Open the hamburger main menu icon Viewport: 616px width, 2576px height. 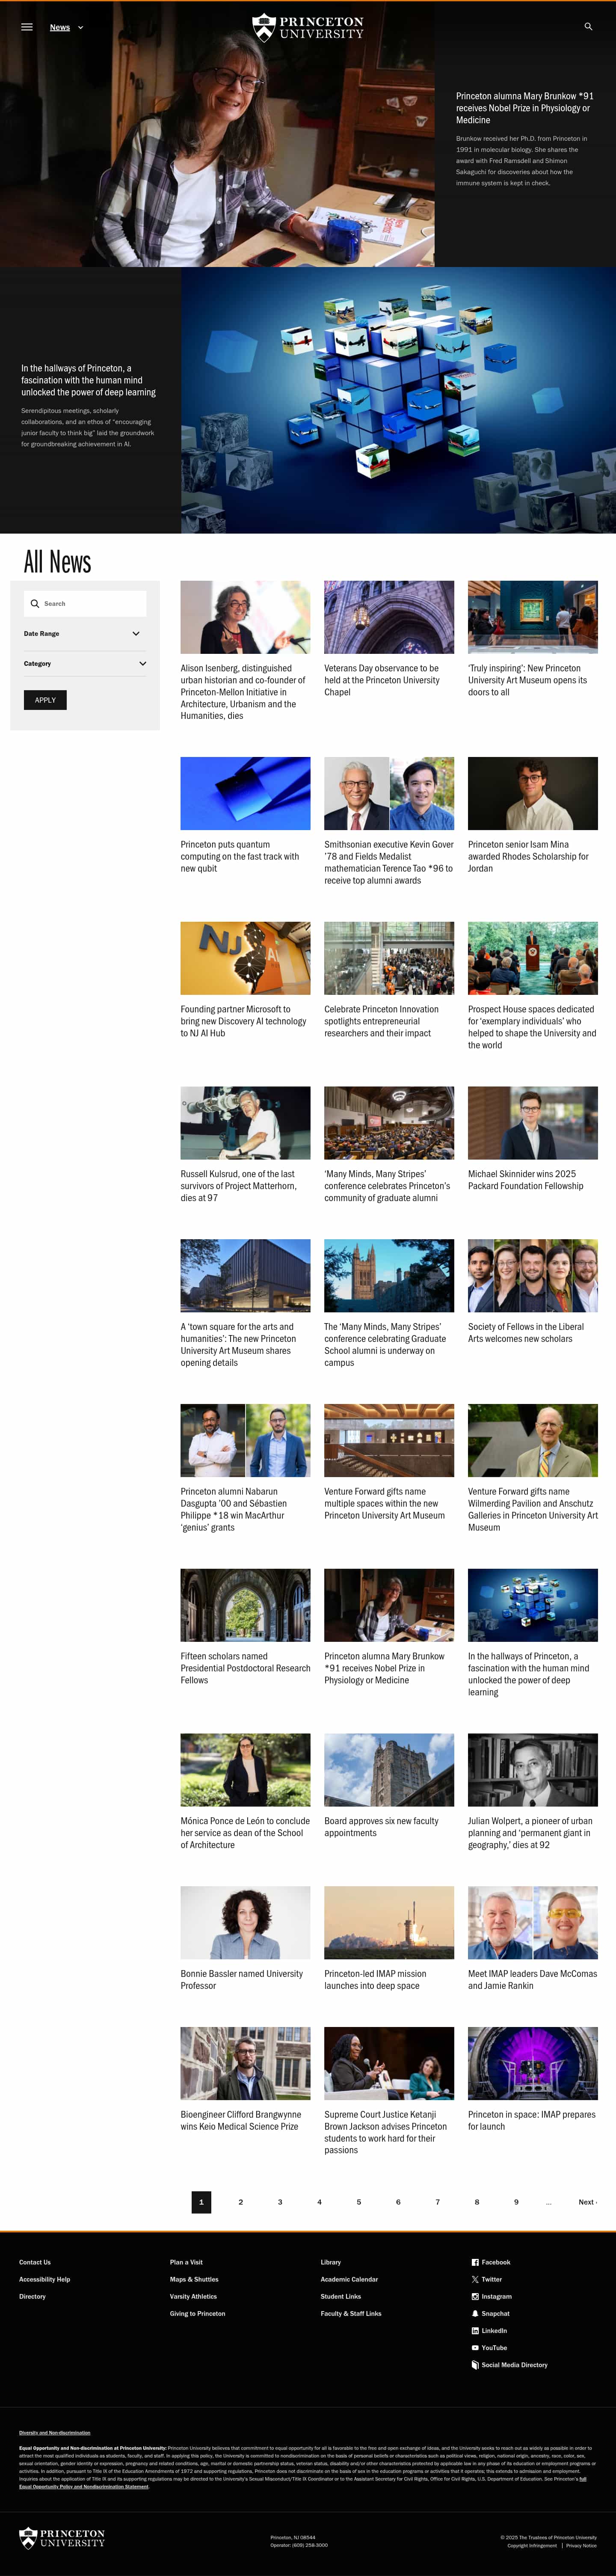[x=27, y=27]
